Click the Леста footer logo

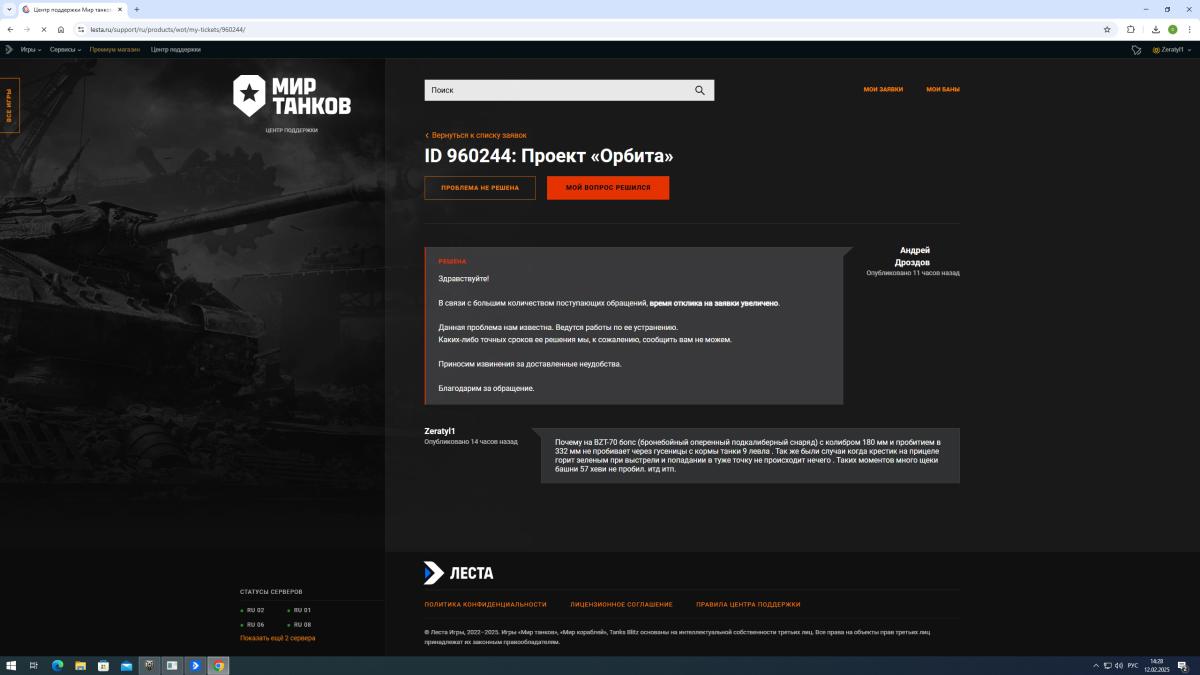coord(459,573)
